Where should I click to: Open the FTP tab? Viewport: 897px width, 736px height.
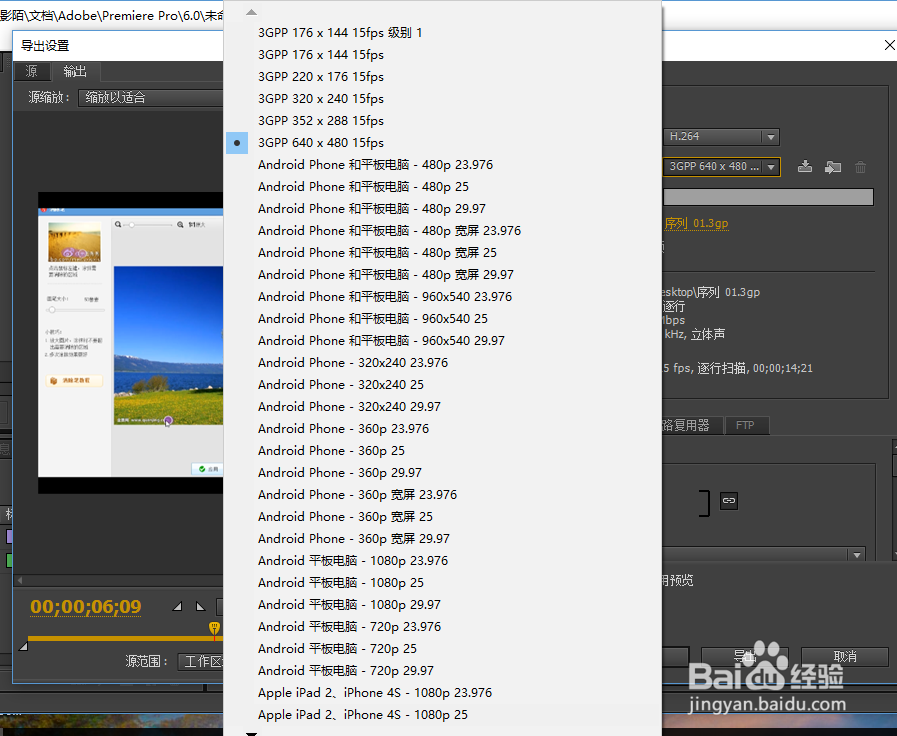[745, 425]
